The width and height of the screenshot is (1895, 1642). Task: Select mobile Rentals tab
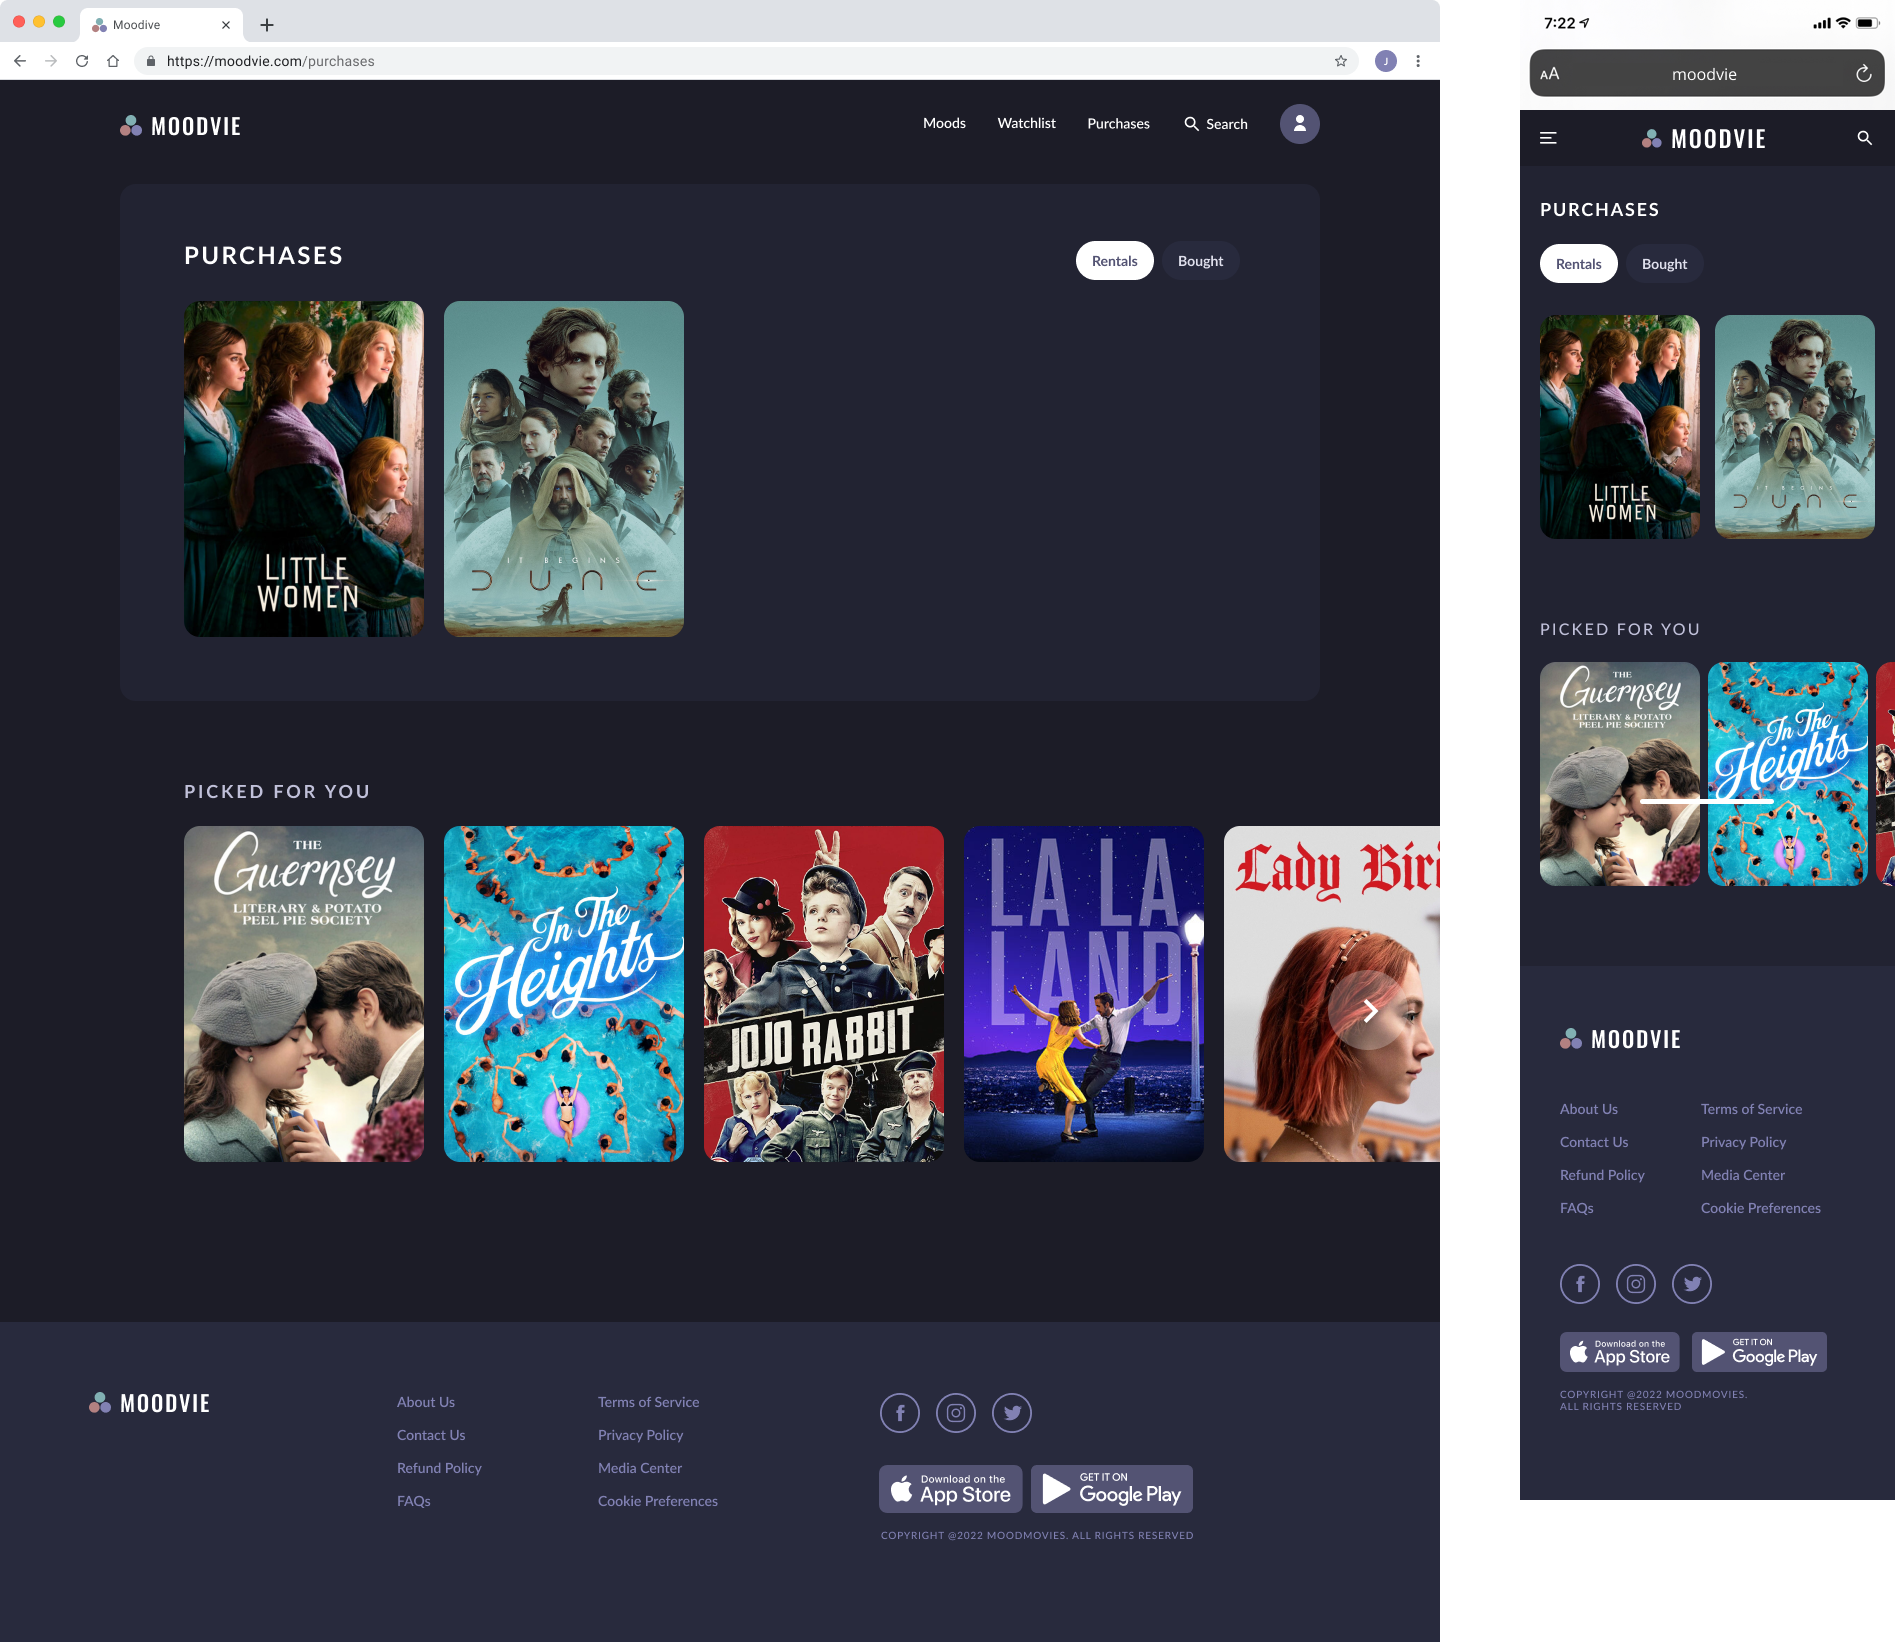tap(1579, 264)
